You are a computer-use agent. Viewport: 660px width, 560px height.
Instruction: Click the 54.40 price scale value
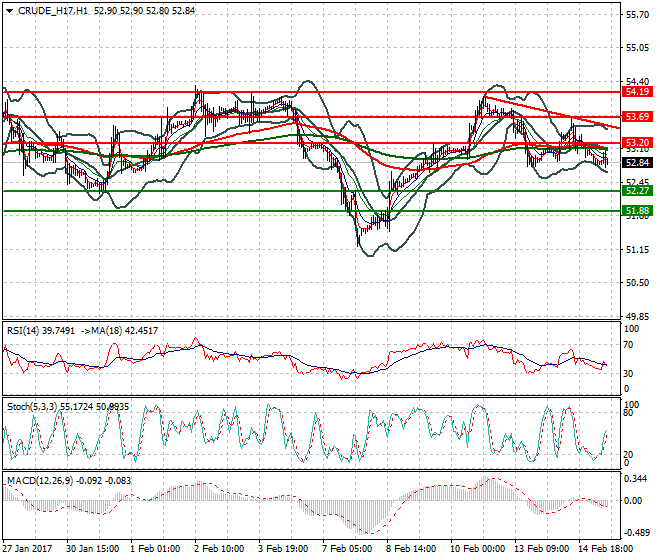[637, 81]
